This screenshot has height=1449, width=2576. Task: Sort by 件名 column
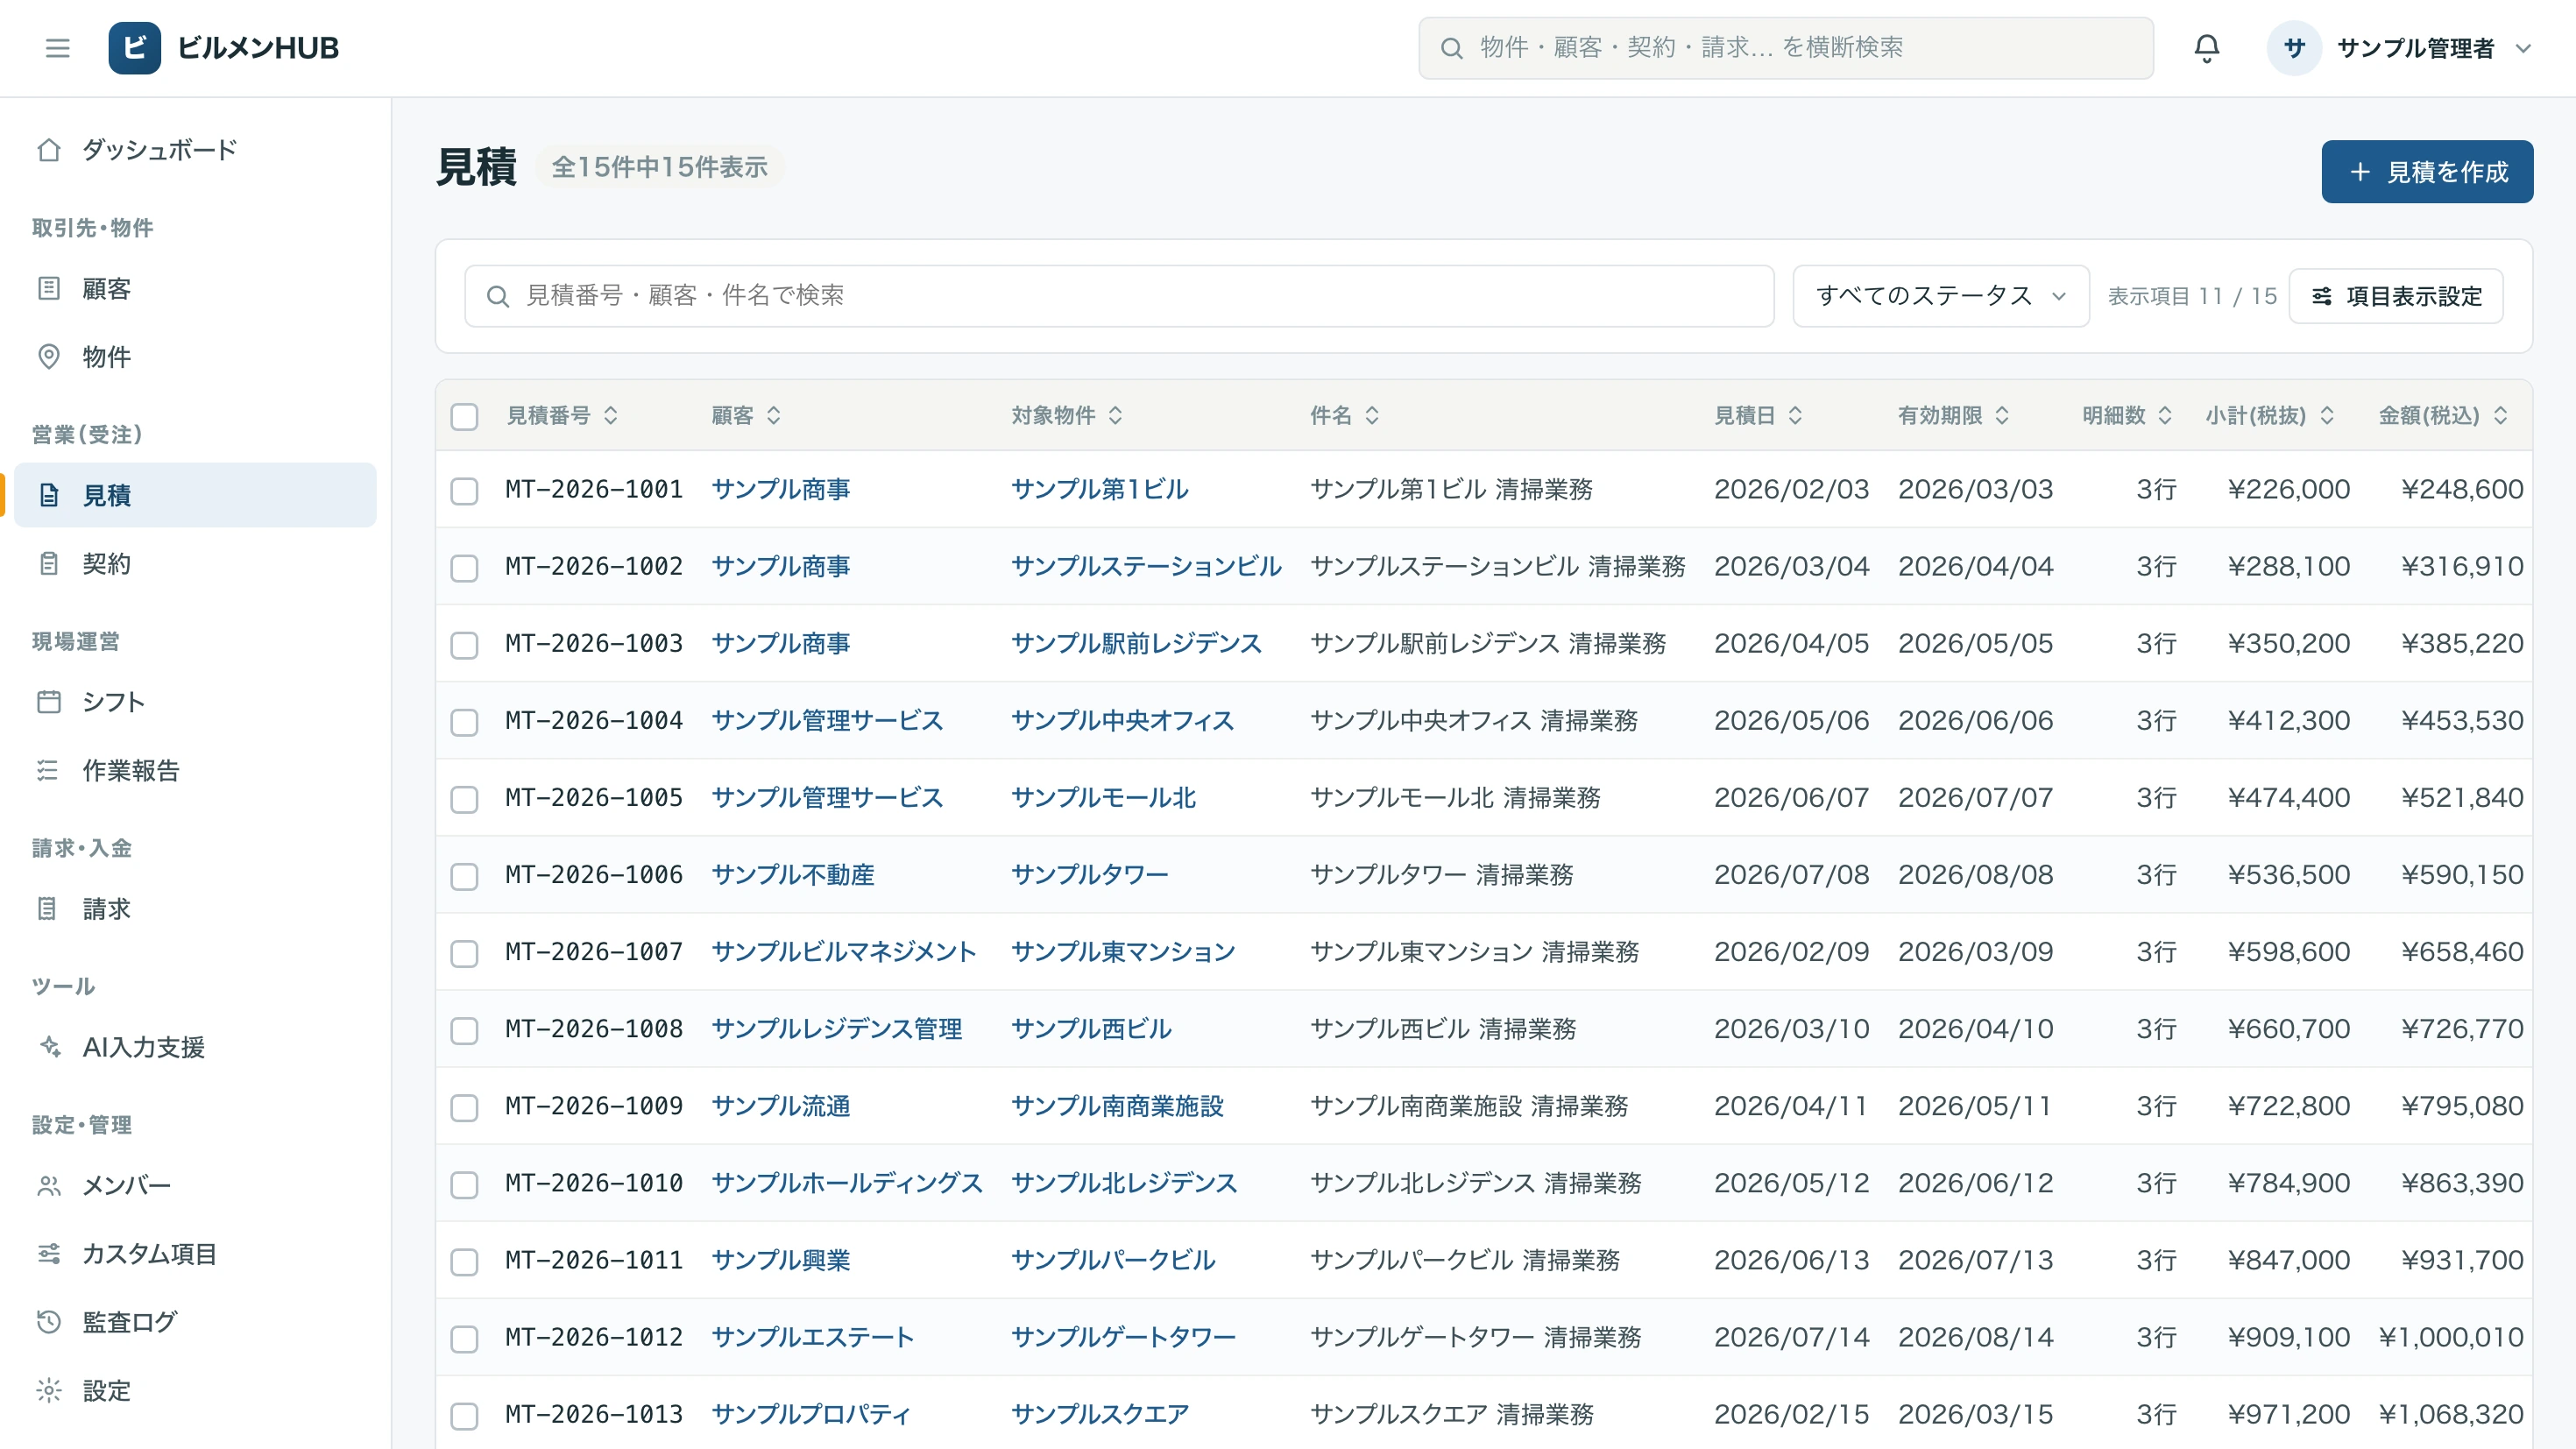click(x=1344, y=415)
